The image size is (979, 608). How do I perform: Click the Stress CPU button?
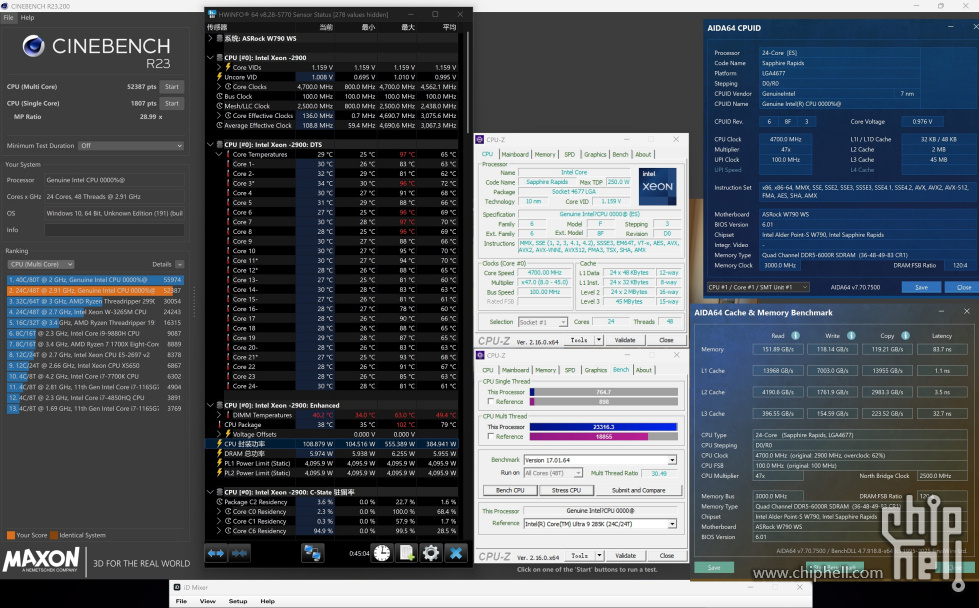[566, 490]
